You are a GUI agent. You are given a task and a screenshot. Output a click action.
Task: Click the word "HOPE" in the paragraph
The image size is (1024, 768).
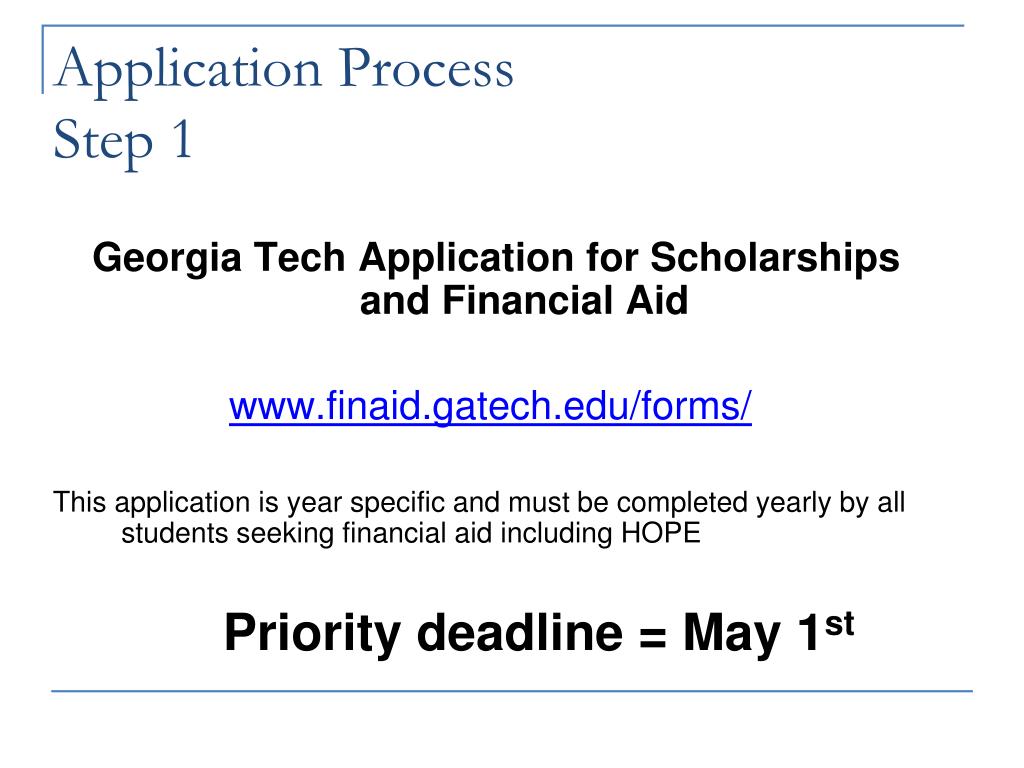(x=660, y=534)
